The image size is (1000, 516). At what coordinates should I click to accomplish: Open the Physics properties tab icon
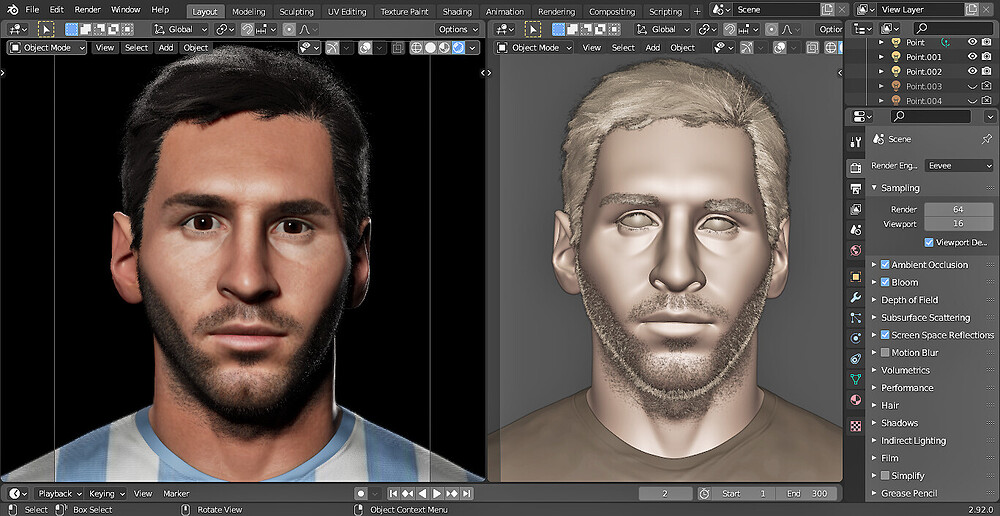click(856, 338)
